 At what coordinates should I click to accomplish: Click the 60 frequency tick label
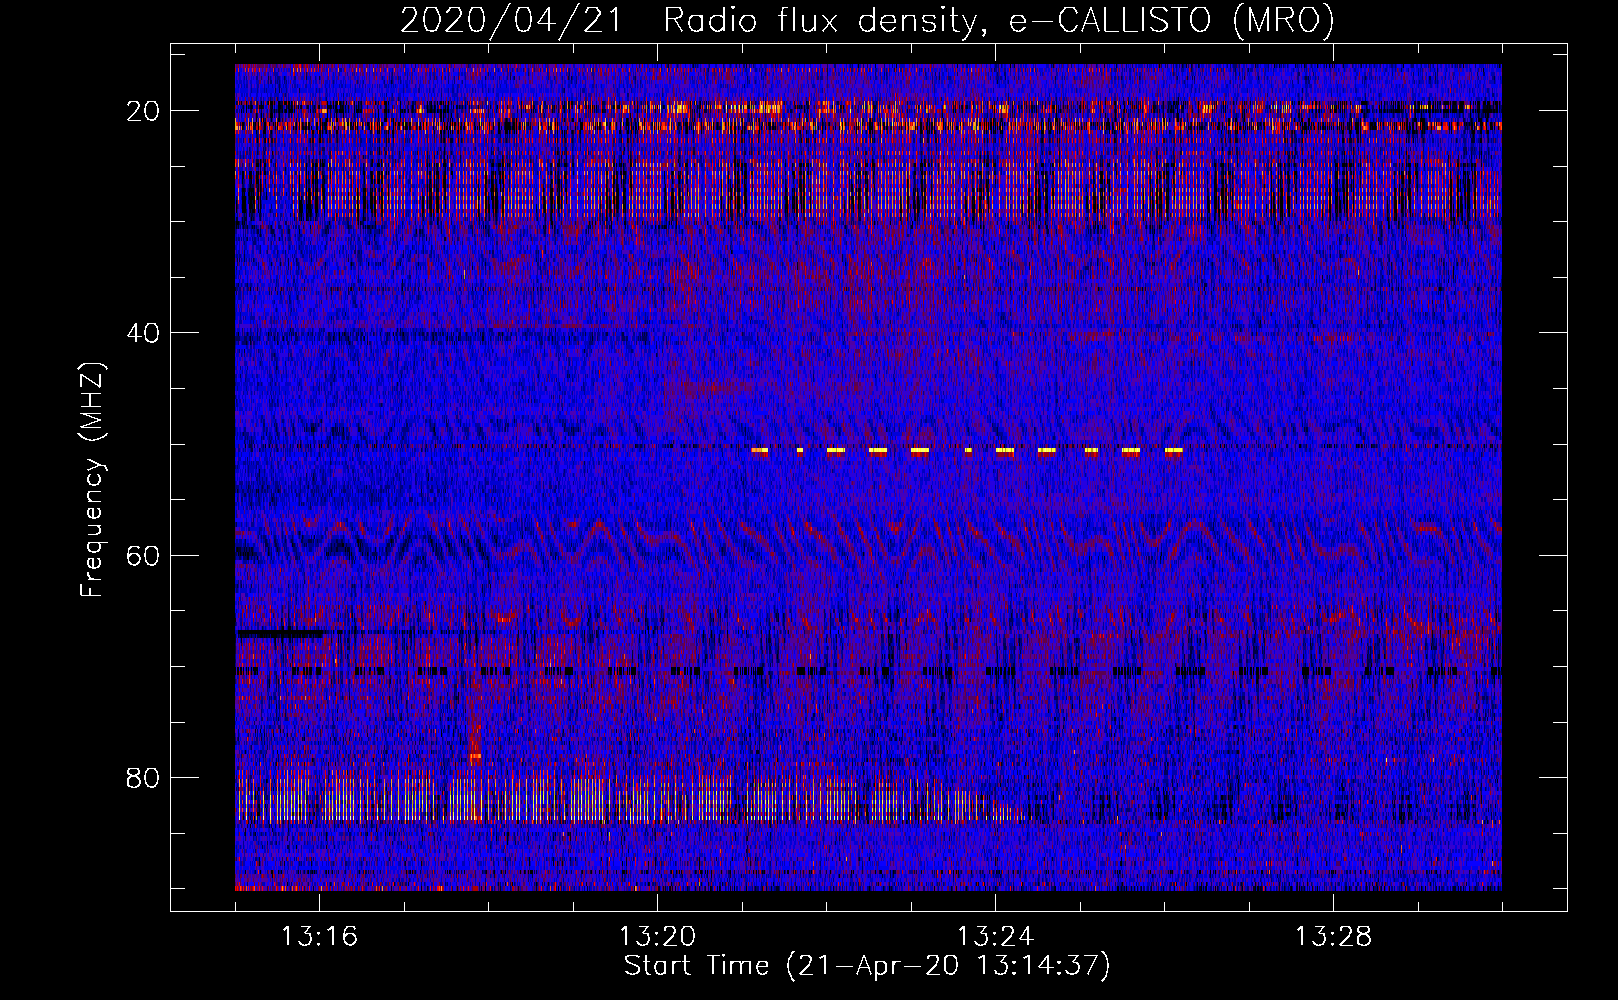144,555
